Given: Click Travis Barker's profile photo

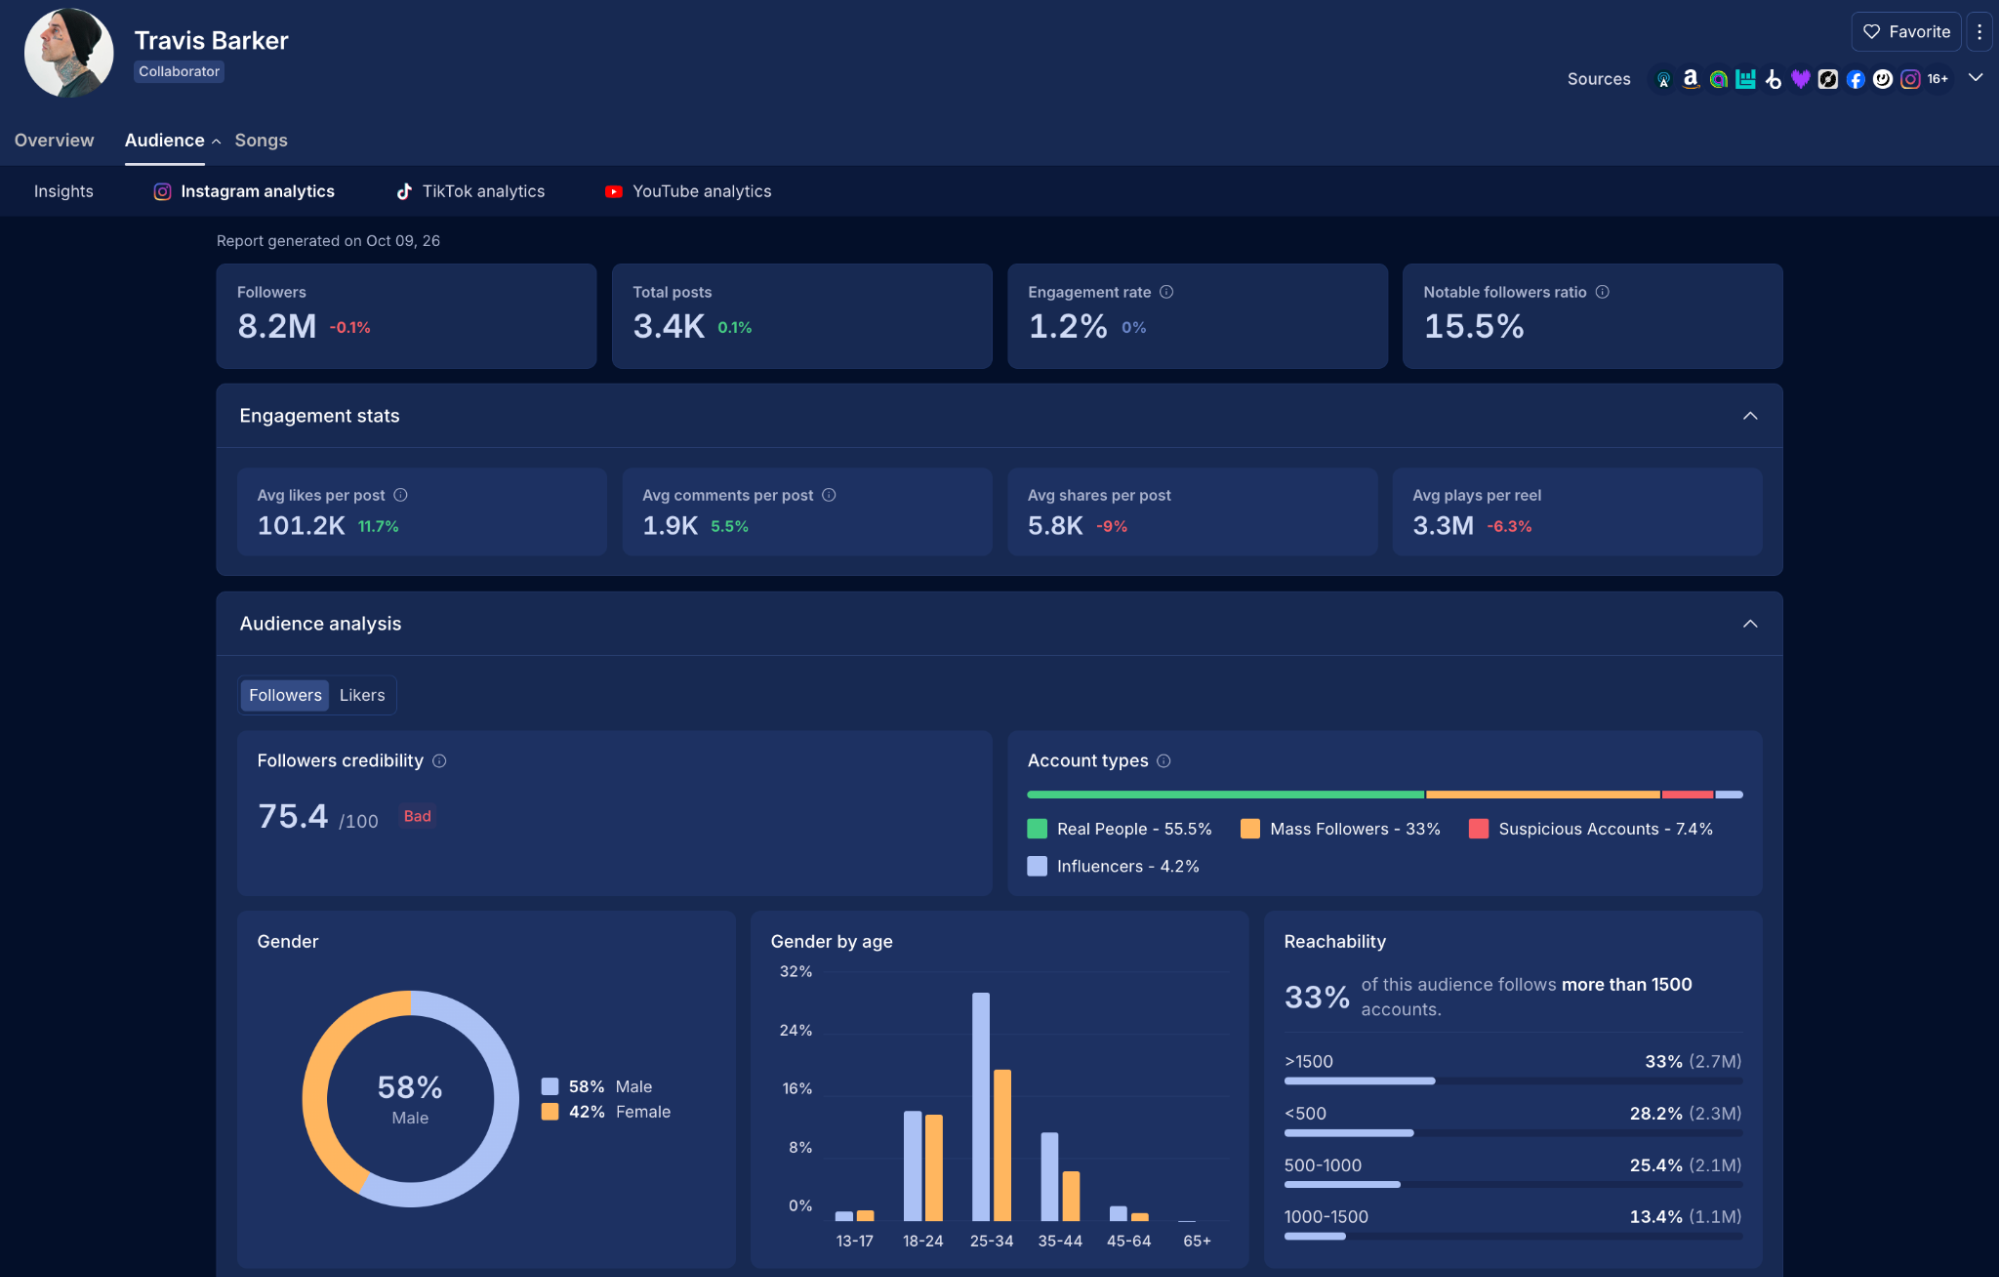Looking at the screenshot, I should (69, 53).
